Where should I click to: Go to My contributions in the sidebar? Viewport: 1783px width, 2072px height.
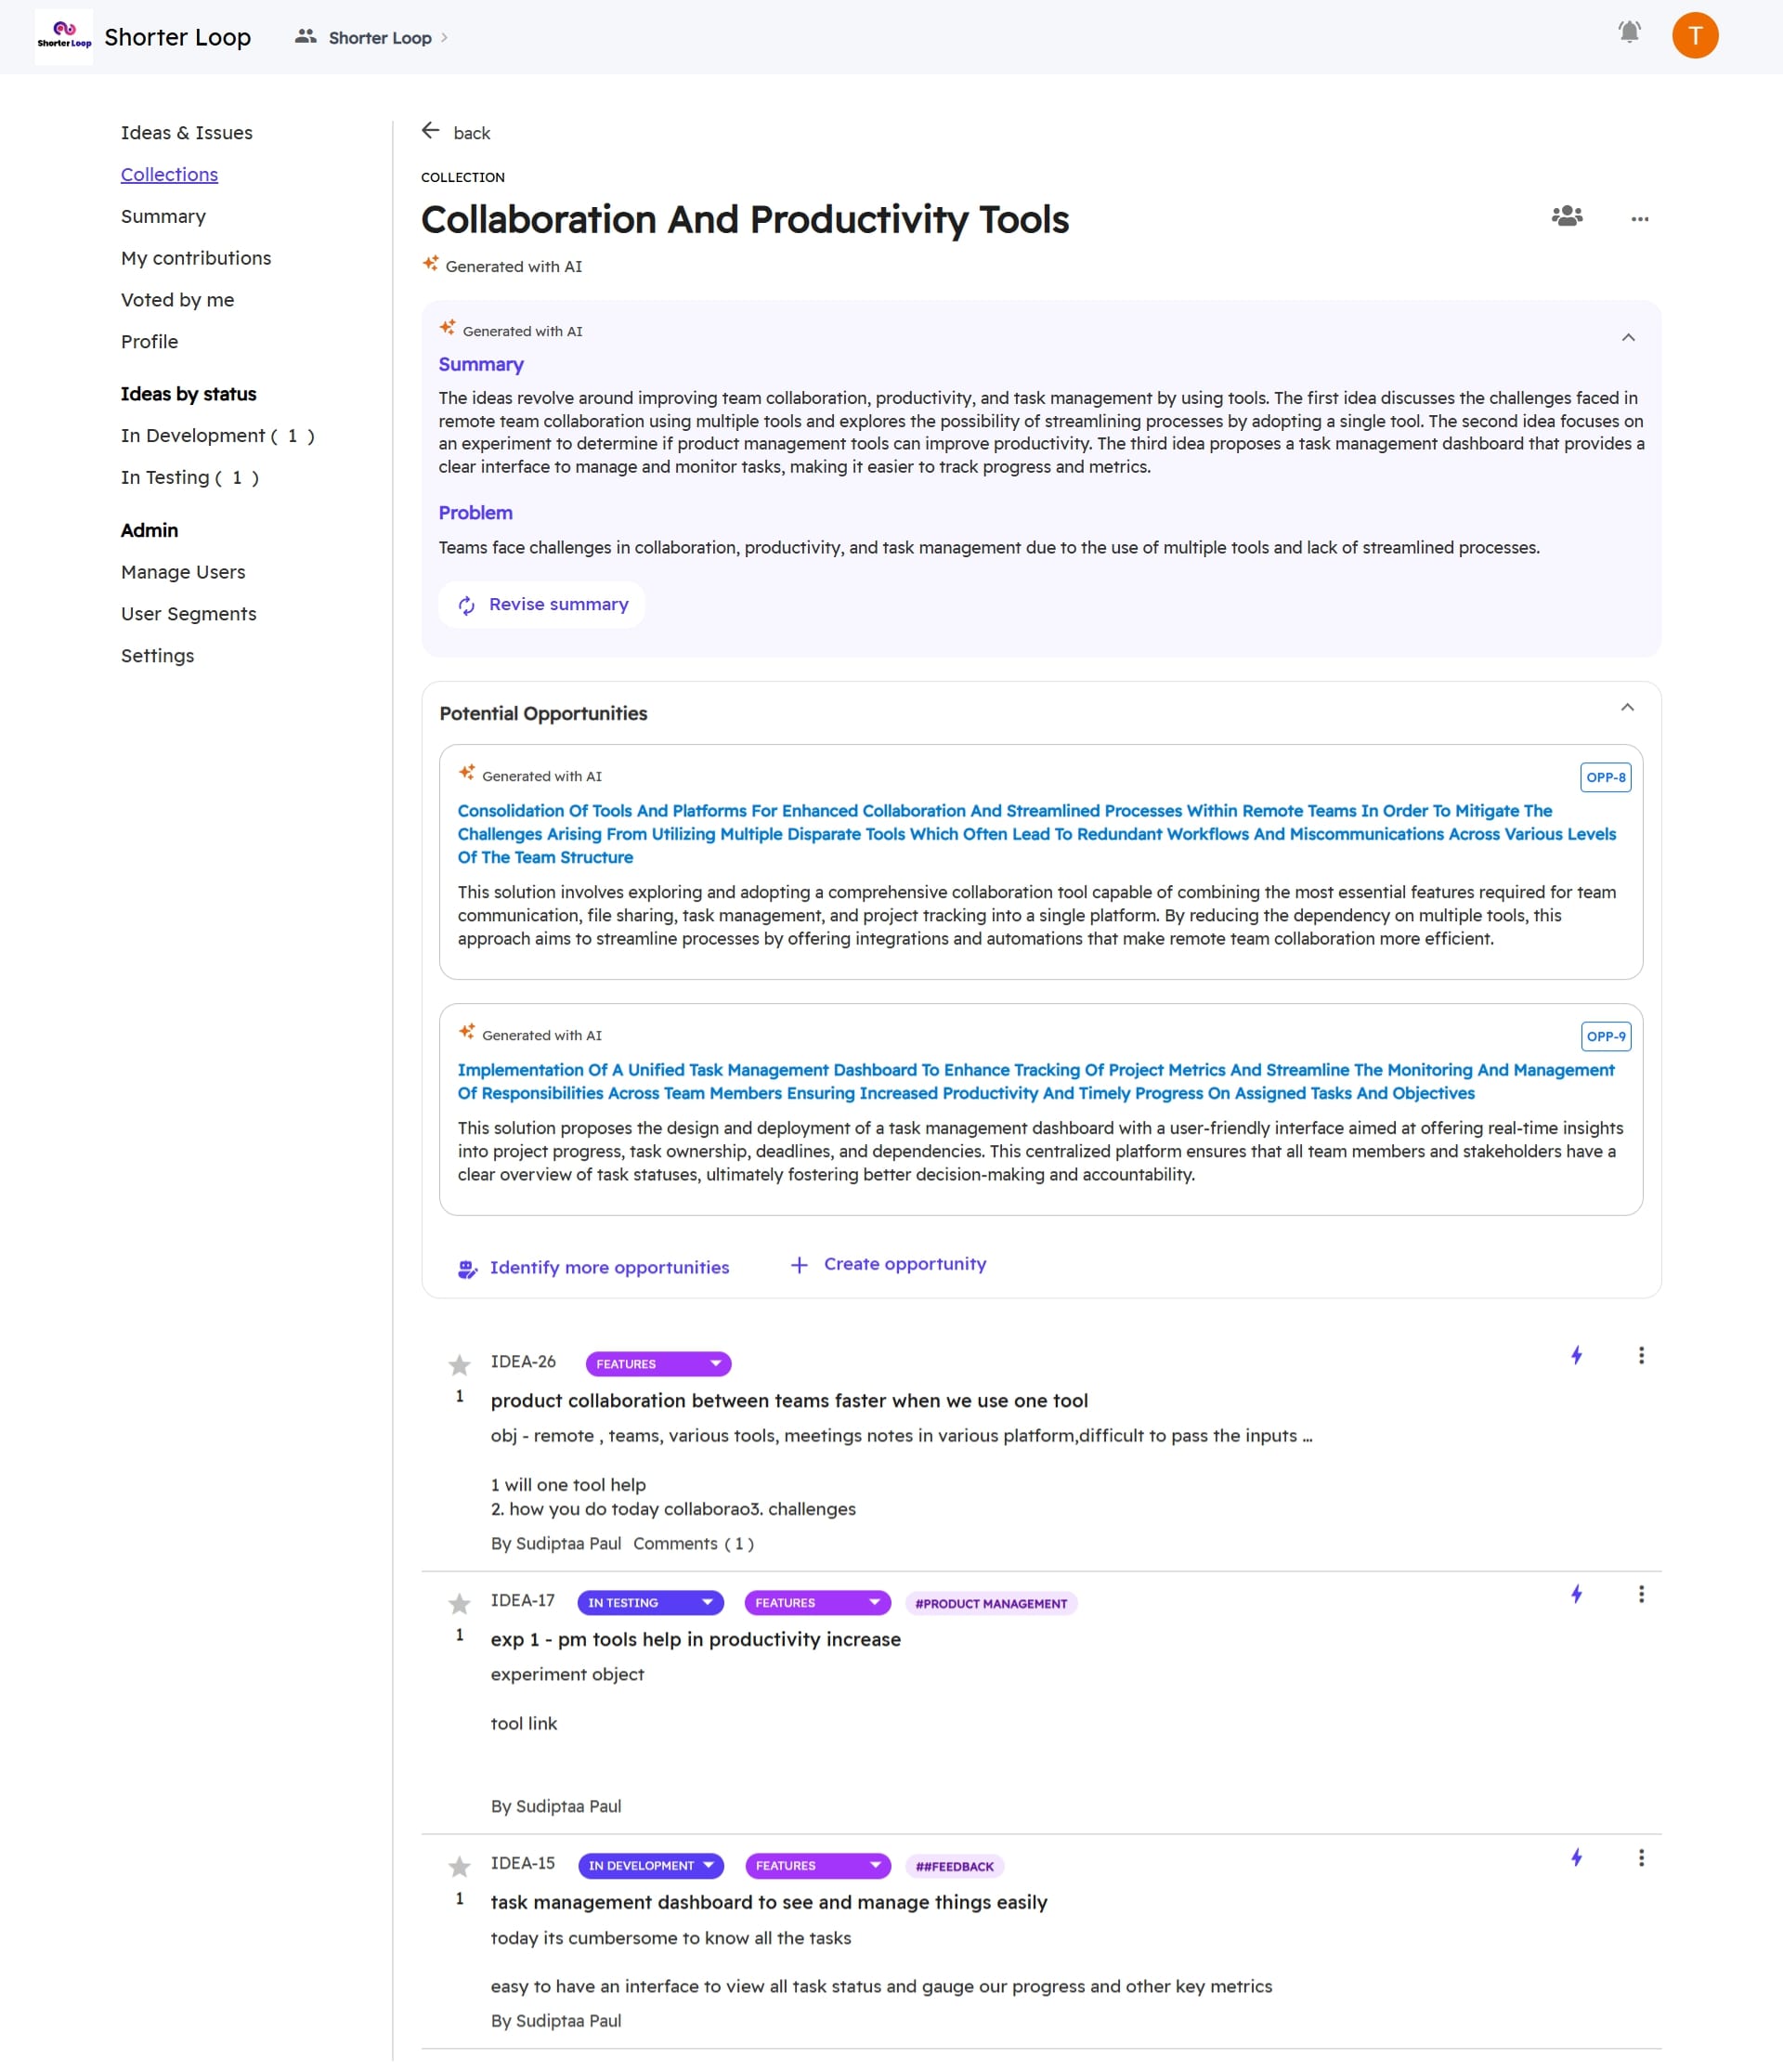pos(196,258)
